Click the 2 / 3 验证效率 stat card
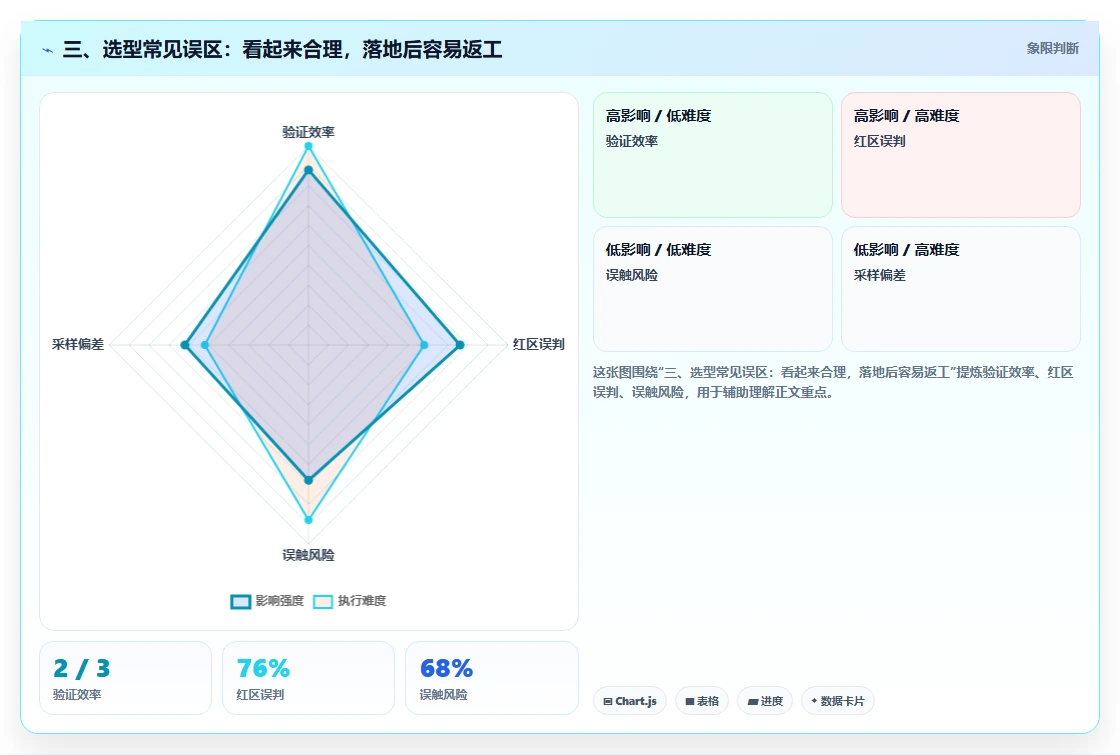This screenshot has width=1120, height=755. [125, 678]
